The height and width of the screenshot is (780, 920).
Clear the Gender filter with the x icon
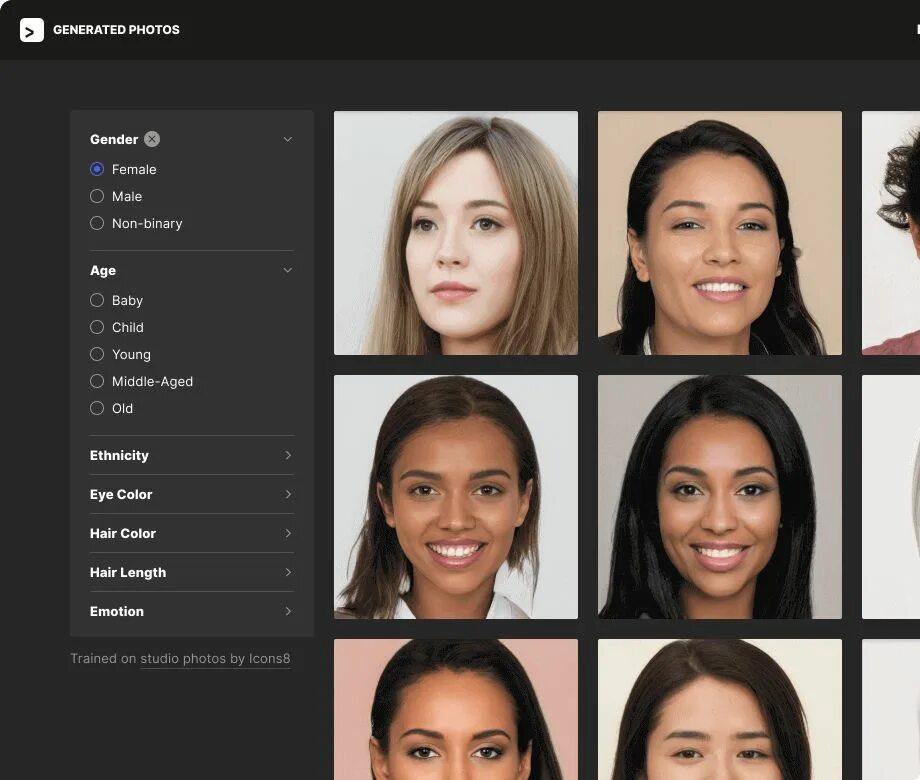(x=152, y=139)
